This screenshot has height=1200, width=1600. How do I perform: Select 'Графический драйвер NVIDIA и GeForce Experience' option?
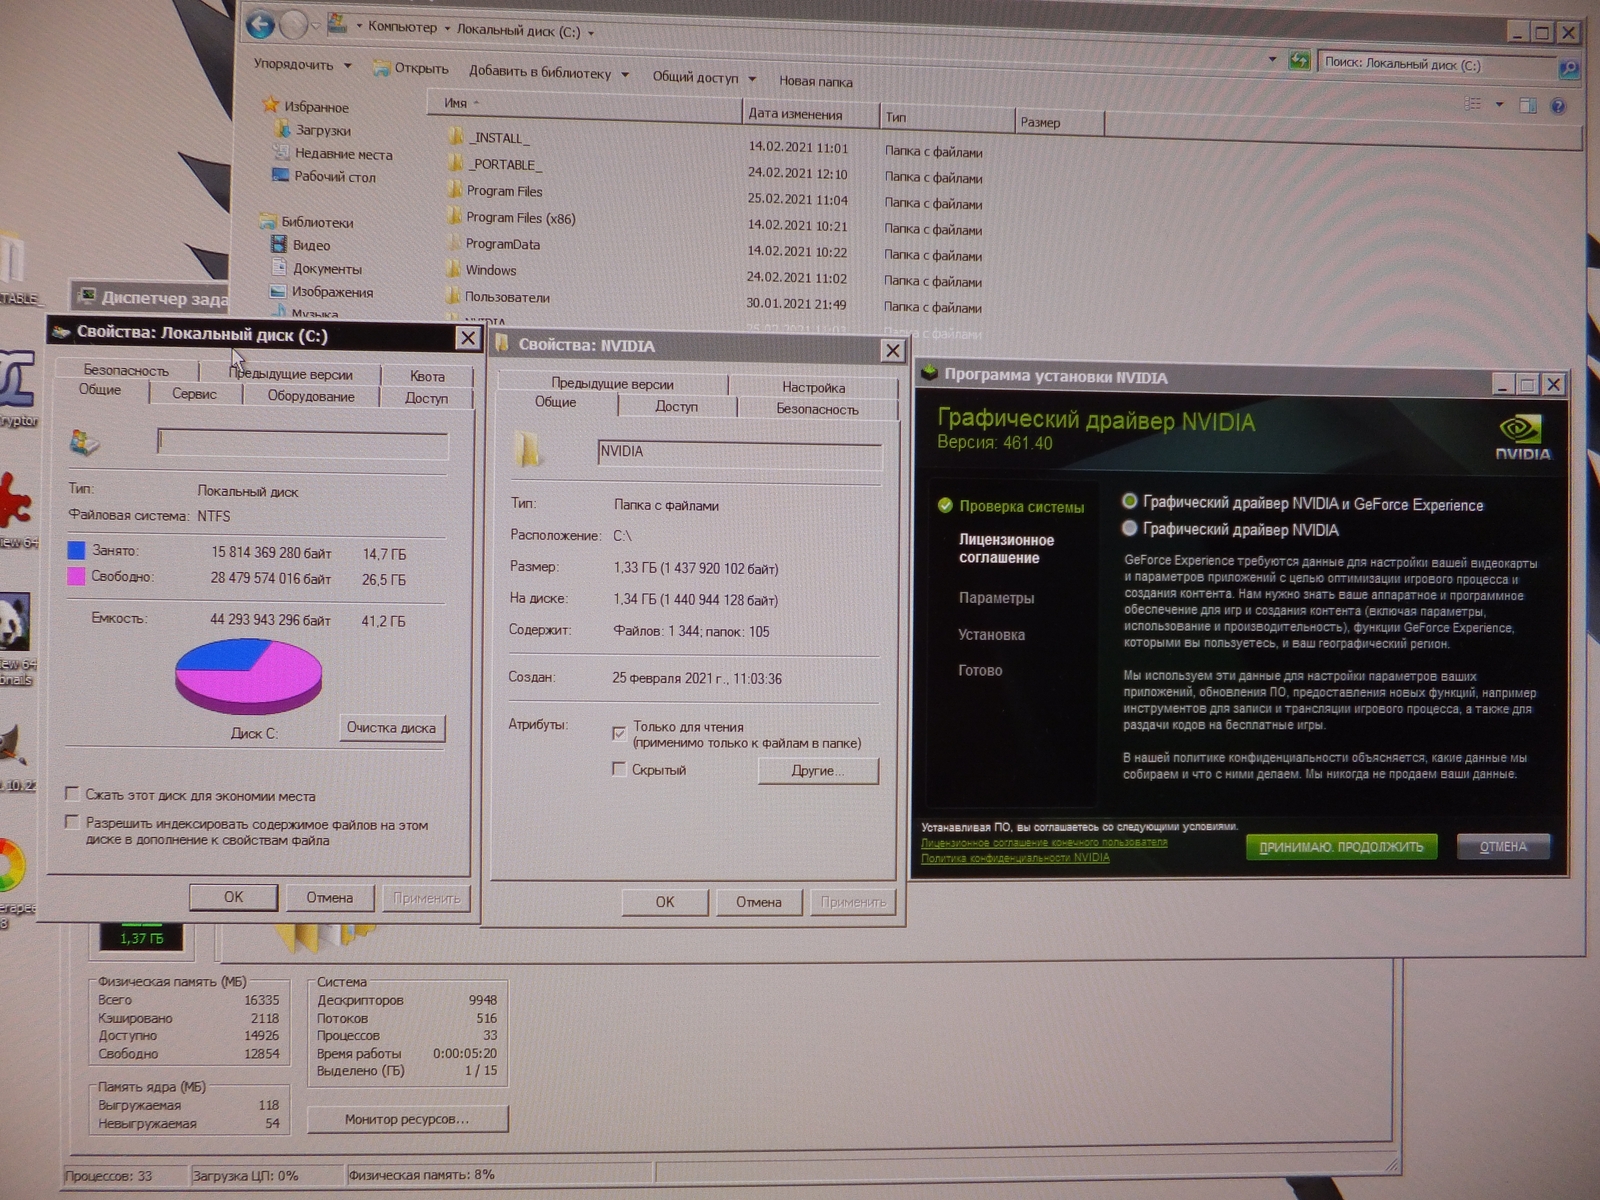coord(1130,502)
